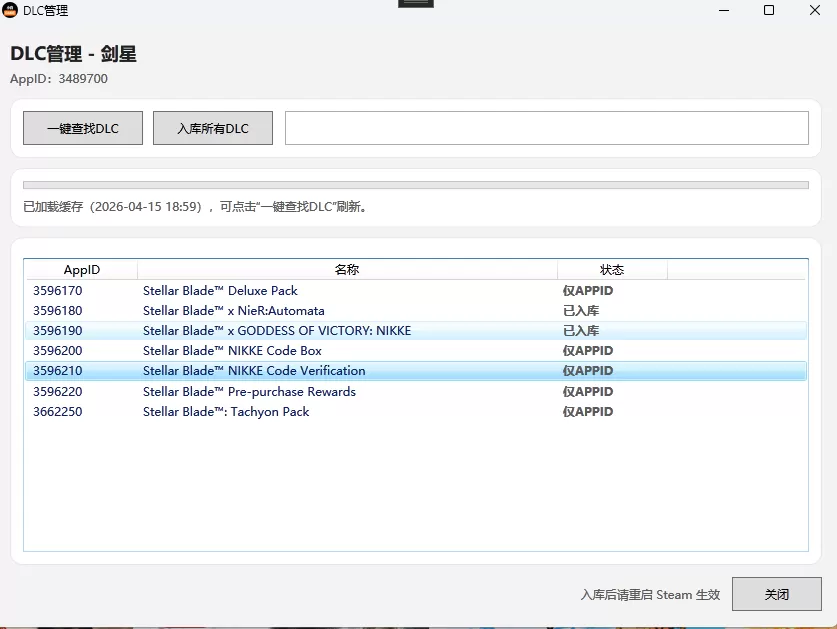Focus the empty text field beside 入库所有DLC
The width and height of the screenshot is (837, 629).
point(546,128)
